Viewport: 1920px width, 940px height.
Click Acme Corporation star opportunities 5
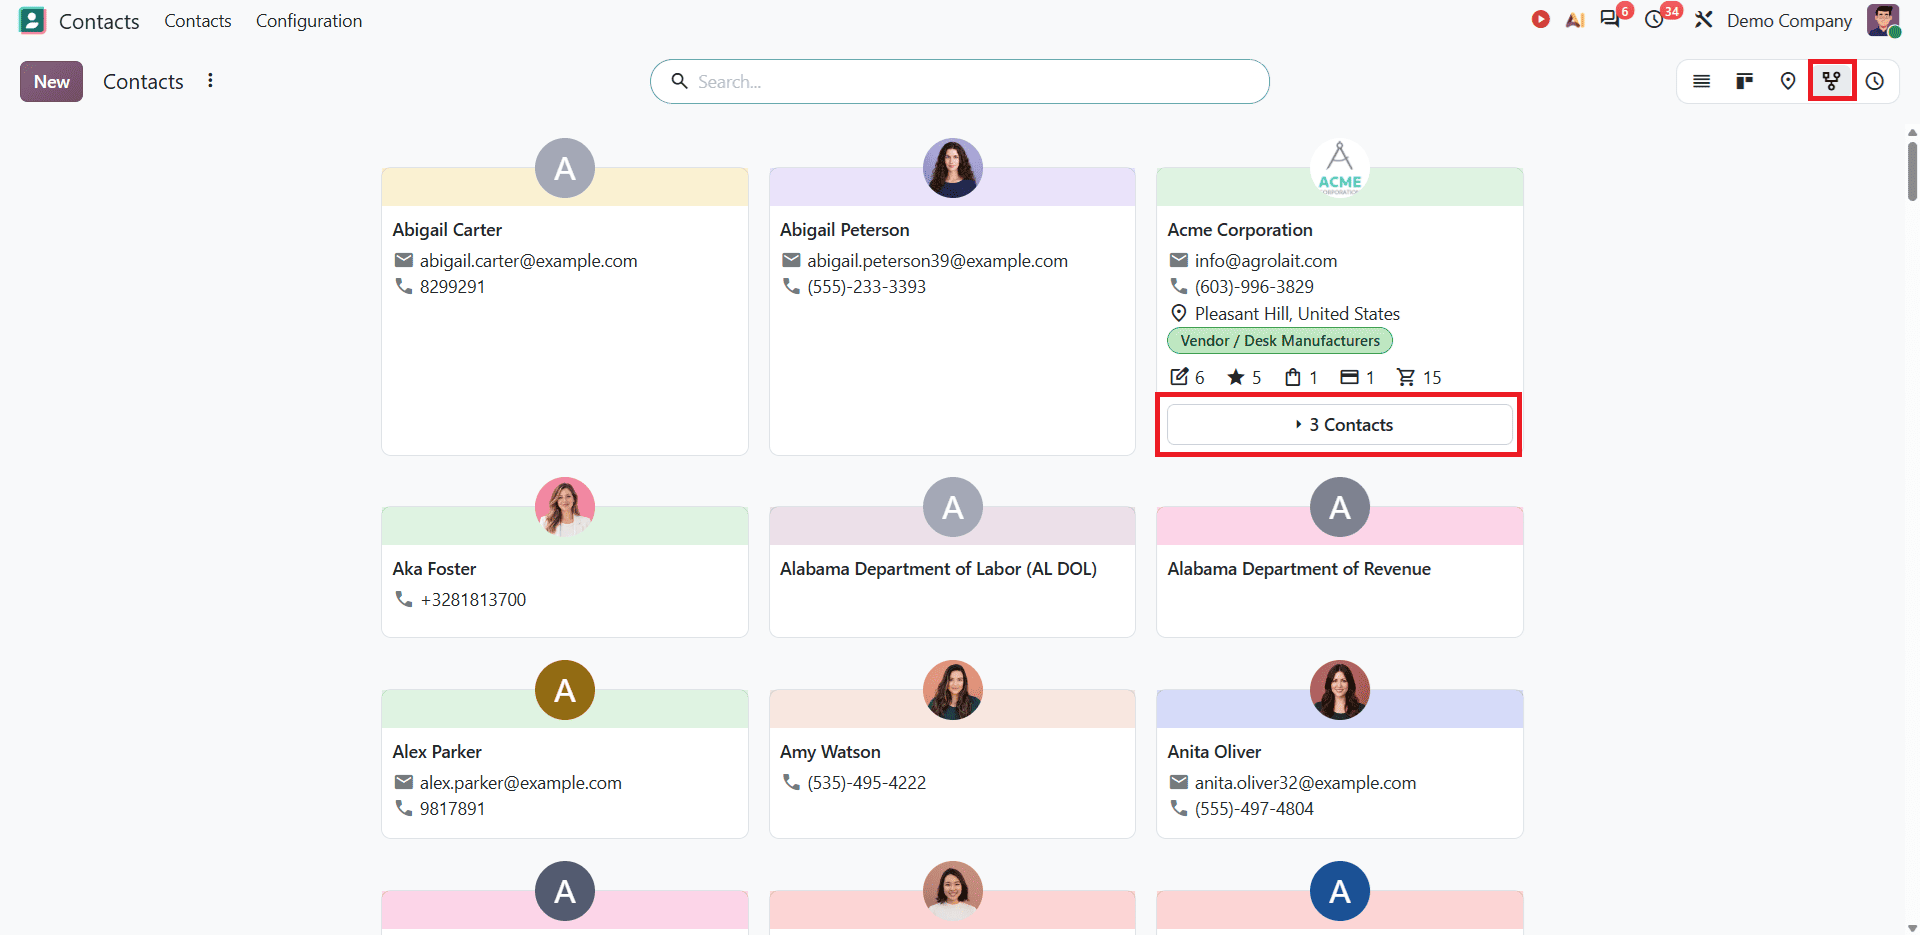tap(1244, 377)
